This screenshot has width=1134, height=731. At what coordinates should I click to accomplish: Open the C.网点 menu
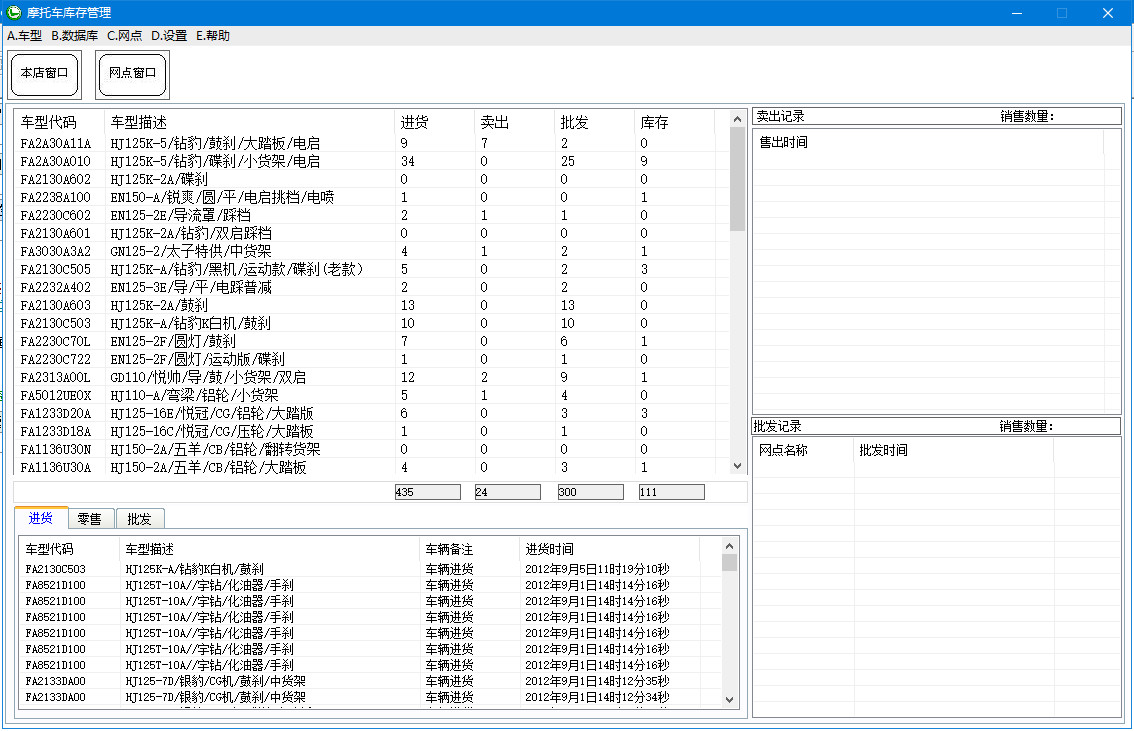pos(124,36)
